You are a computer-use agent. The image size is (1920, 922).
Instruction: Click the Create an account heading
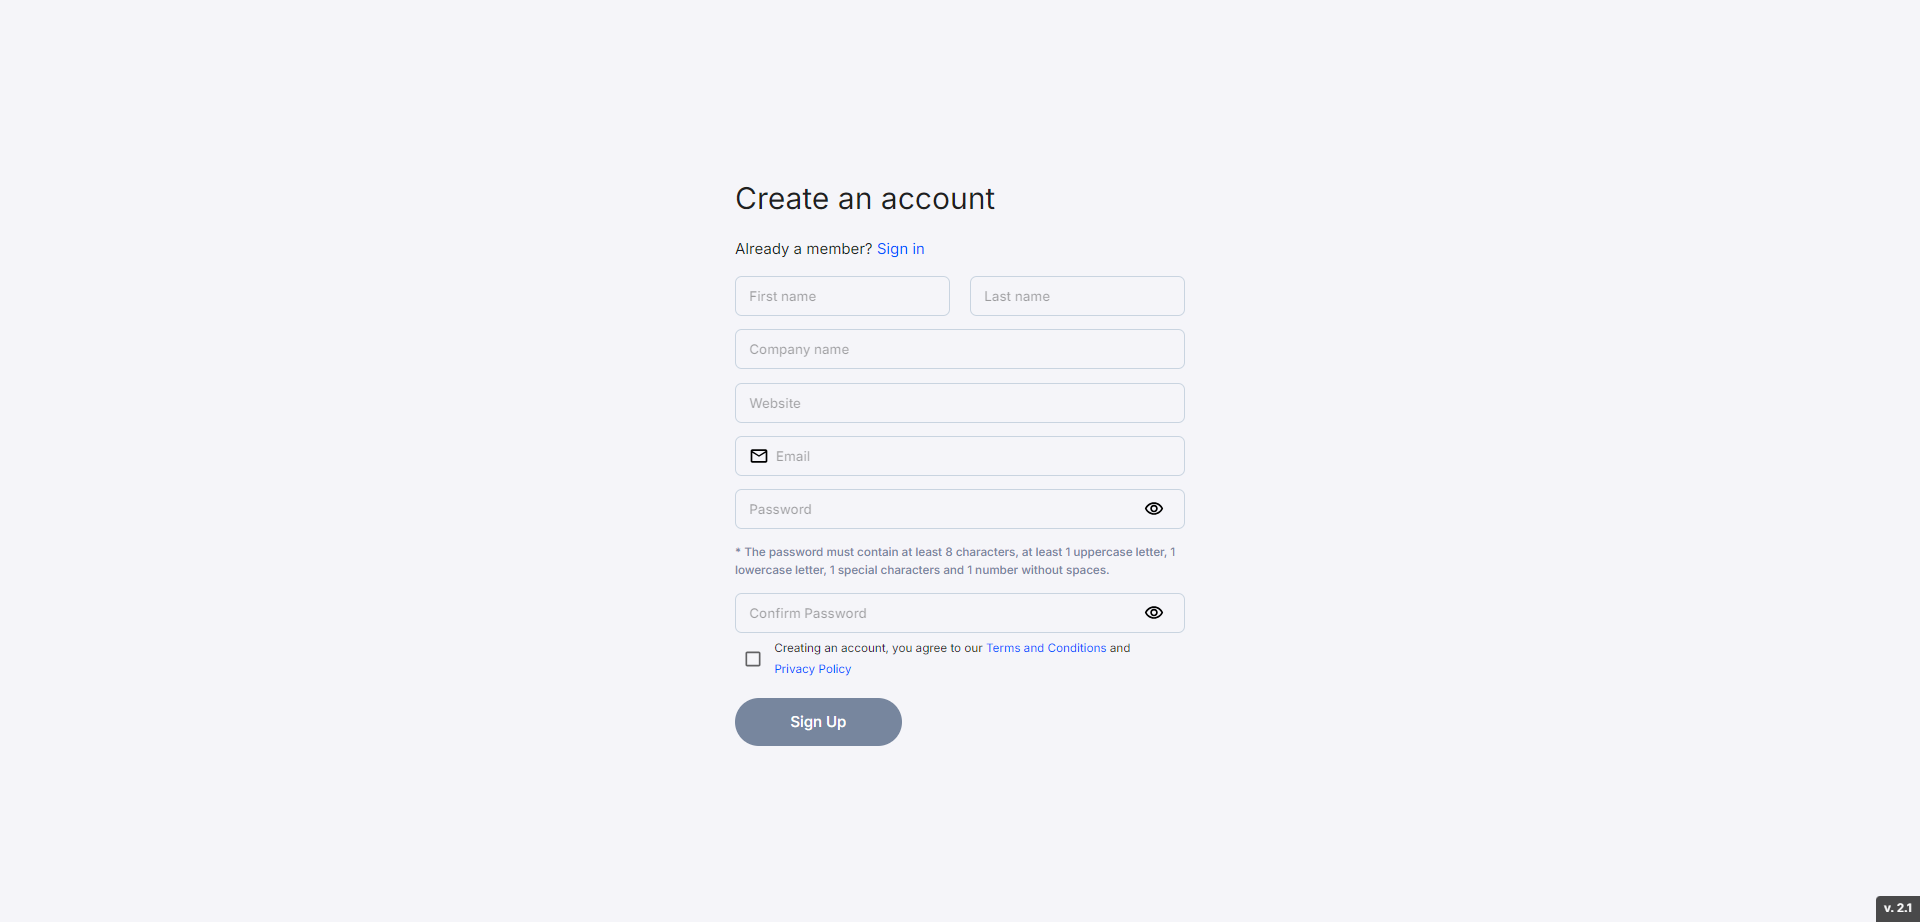coord(864,199)
